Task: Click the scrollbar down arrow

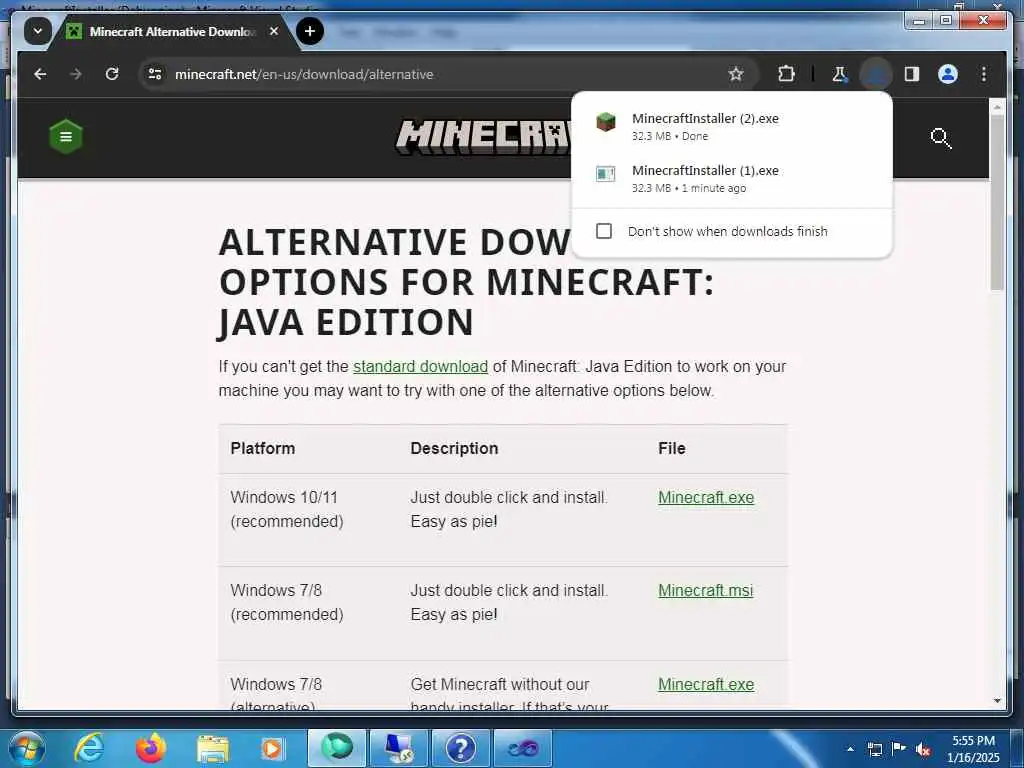Action: pos(997,701)
